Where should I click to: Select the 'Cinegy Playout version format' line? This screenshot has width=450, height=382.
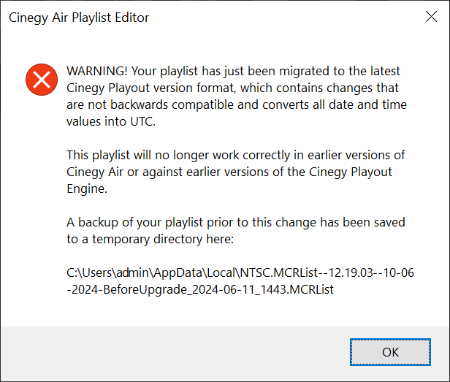232,88
